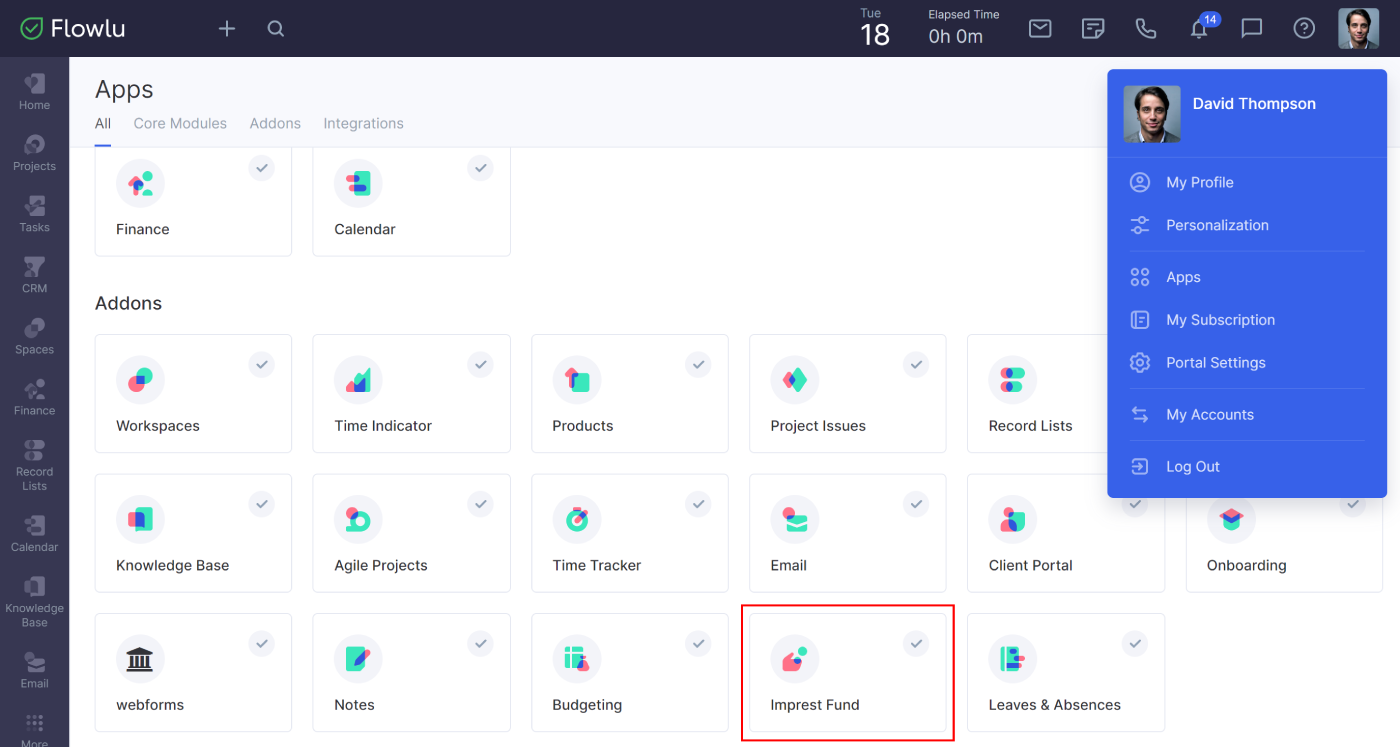The height and width of the screenshot is (747, 1400).
Task: Toggle the checkmark on Workspaces addon
Action: (262, 365)
